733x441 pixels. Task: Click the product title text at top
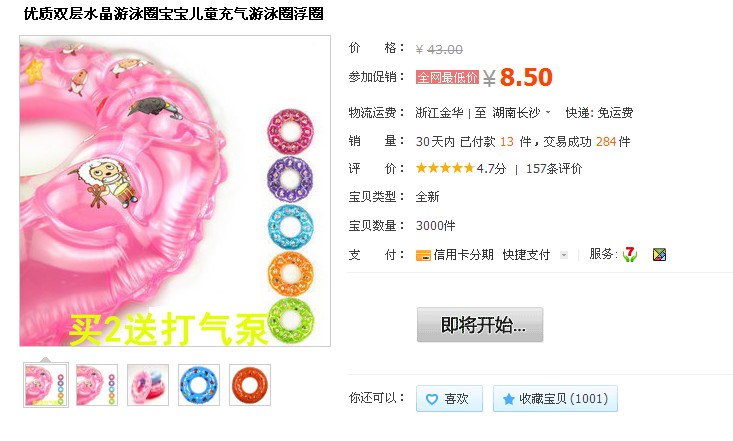click(174, 14)
